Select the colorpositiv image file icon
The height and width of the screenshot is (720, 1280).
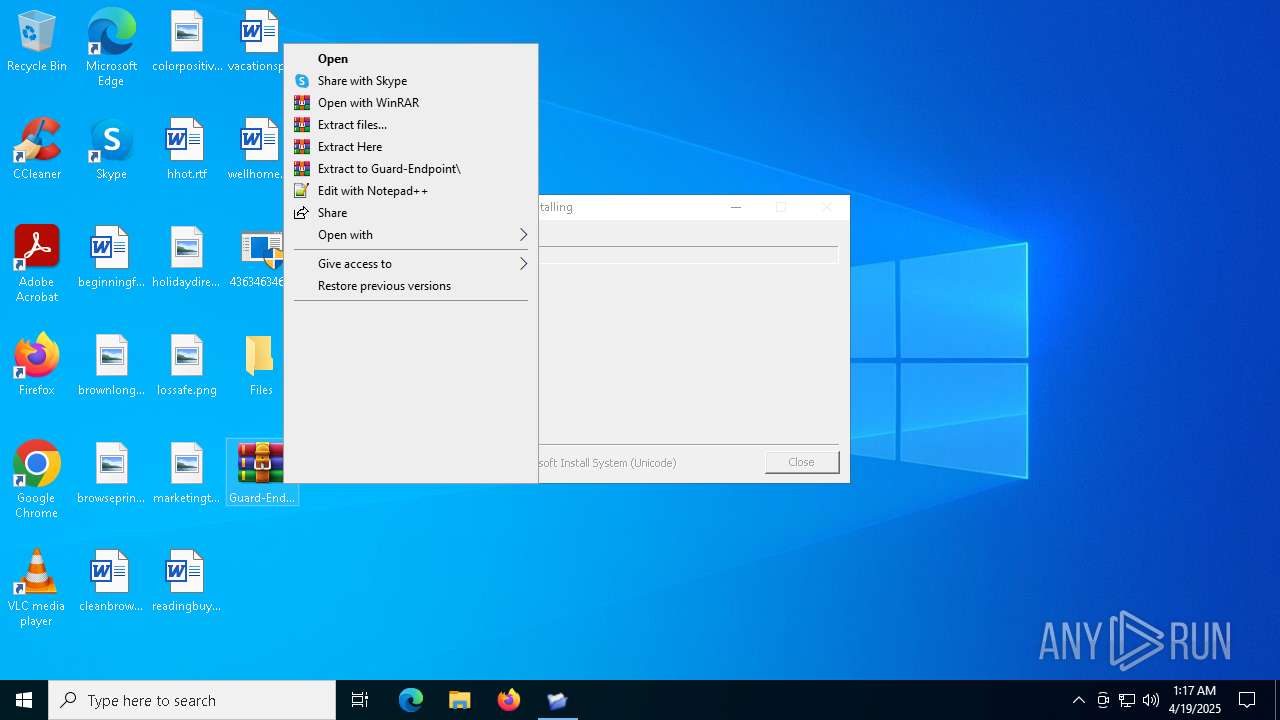pos(187,42)
